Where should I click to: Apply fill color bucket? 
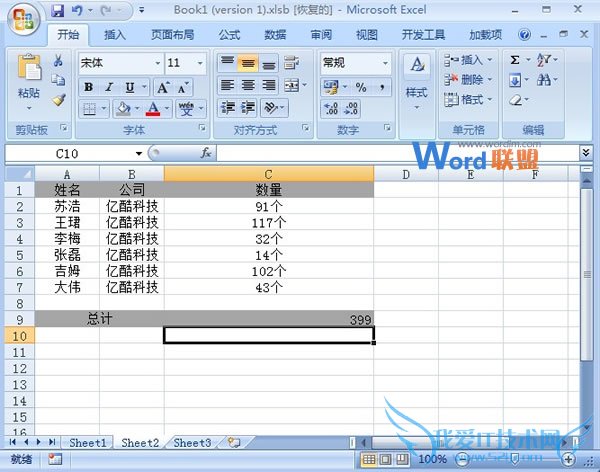click(x=123, y=109)
